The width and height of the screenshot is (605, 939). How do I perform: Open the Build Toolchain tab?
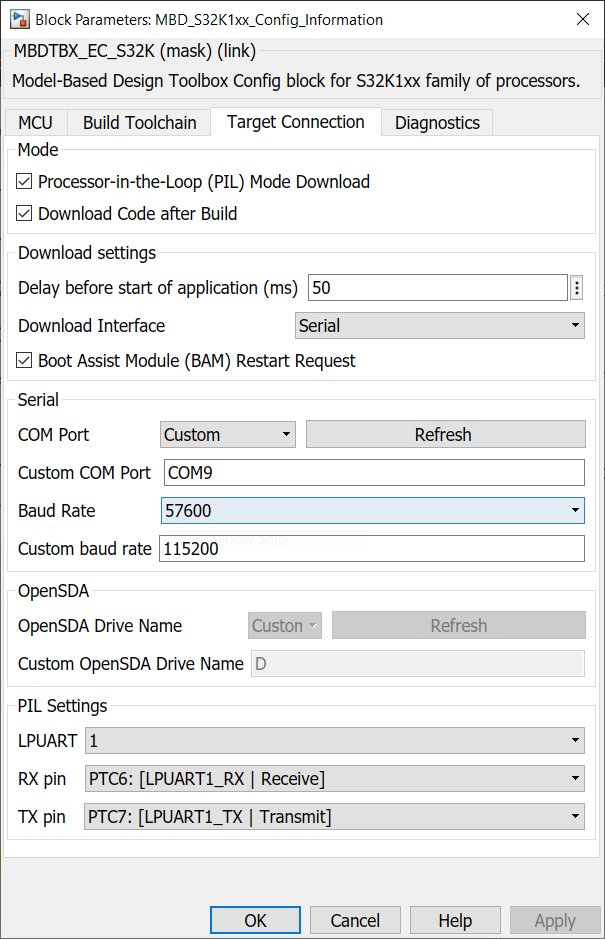(140, 123)
